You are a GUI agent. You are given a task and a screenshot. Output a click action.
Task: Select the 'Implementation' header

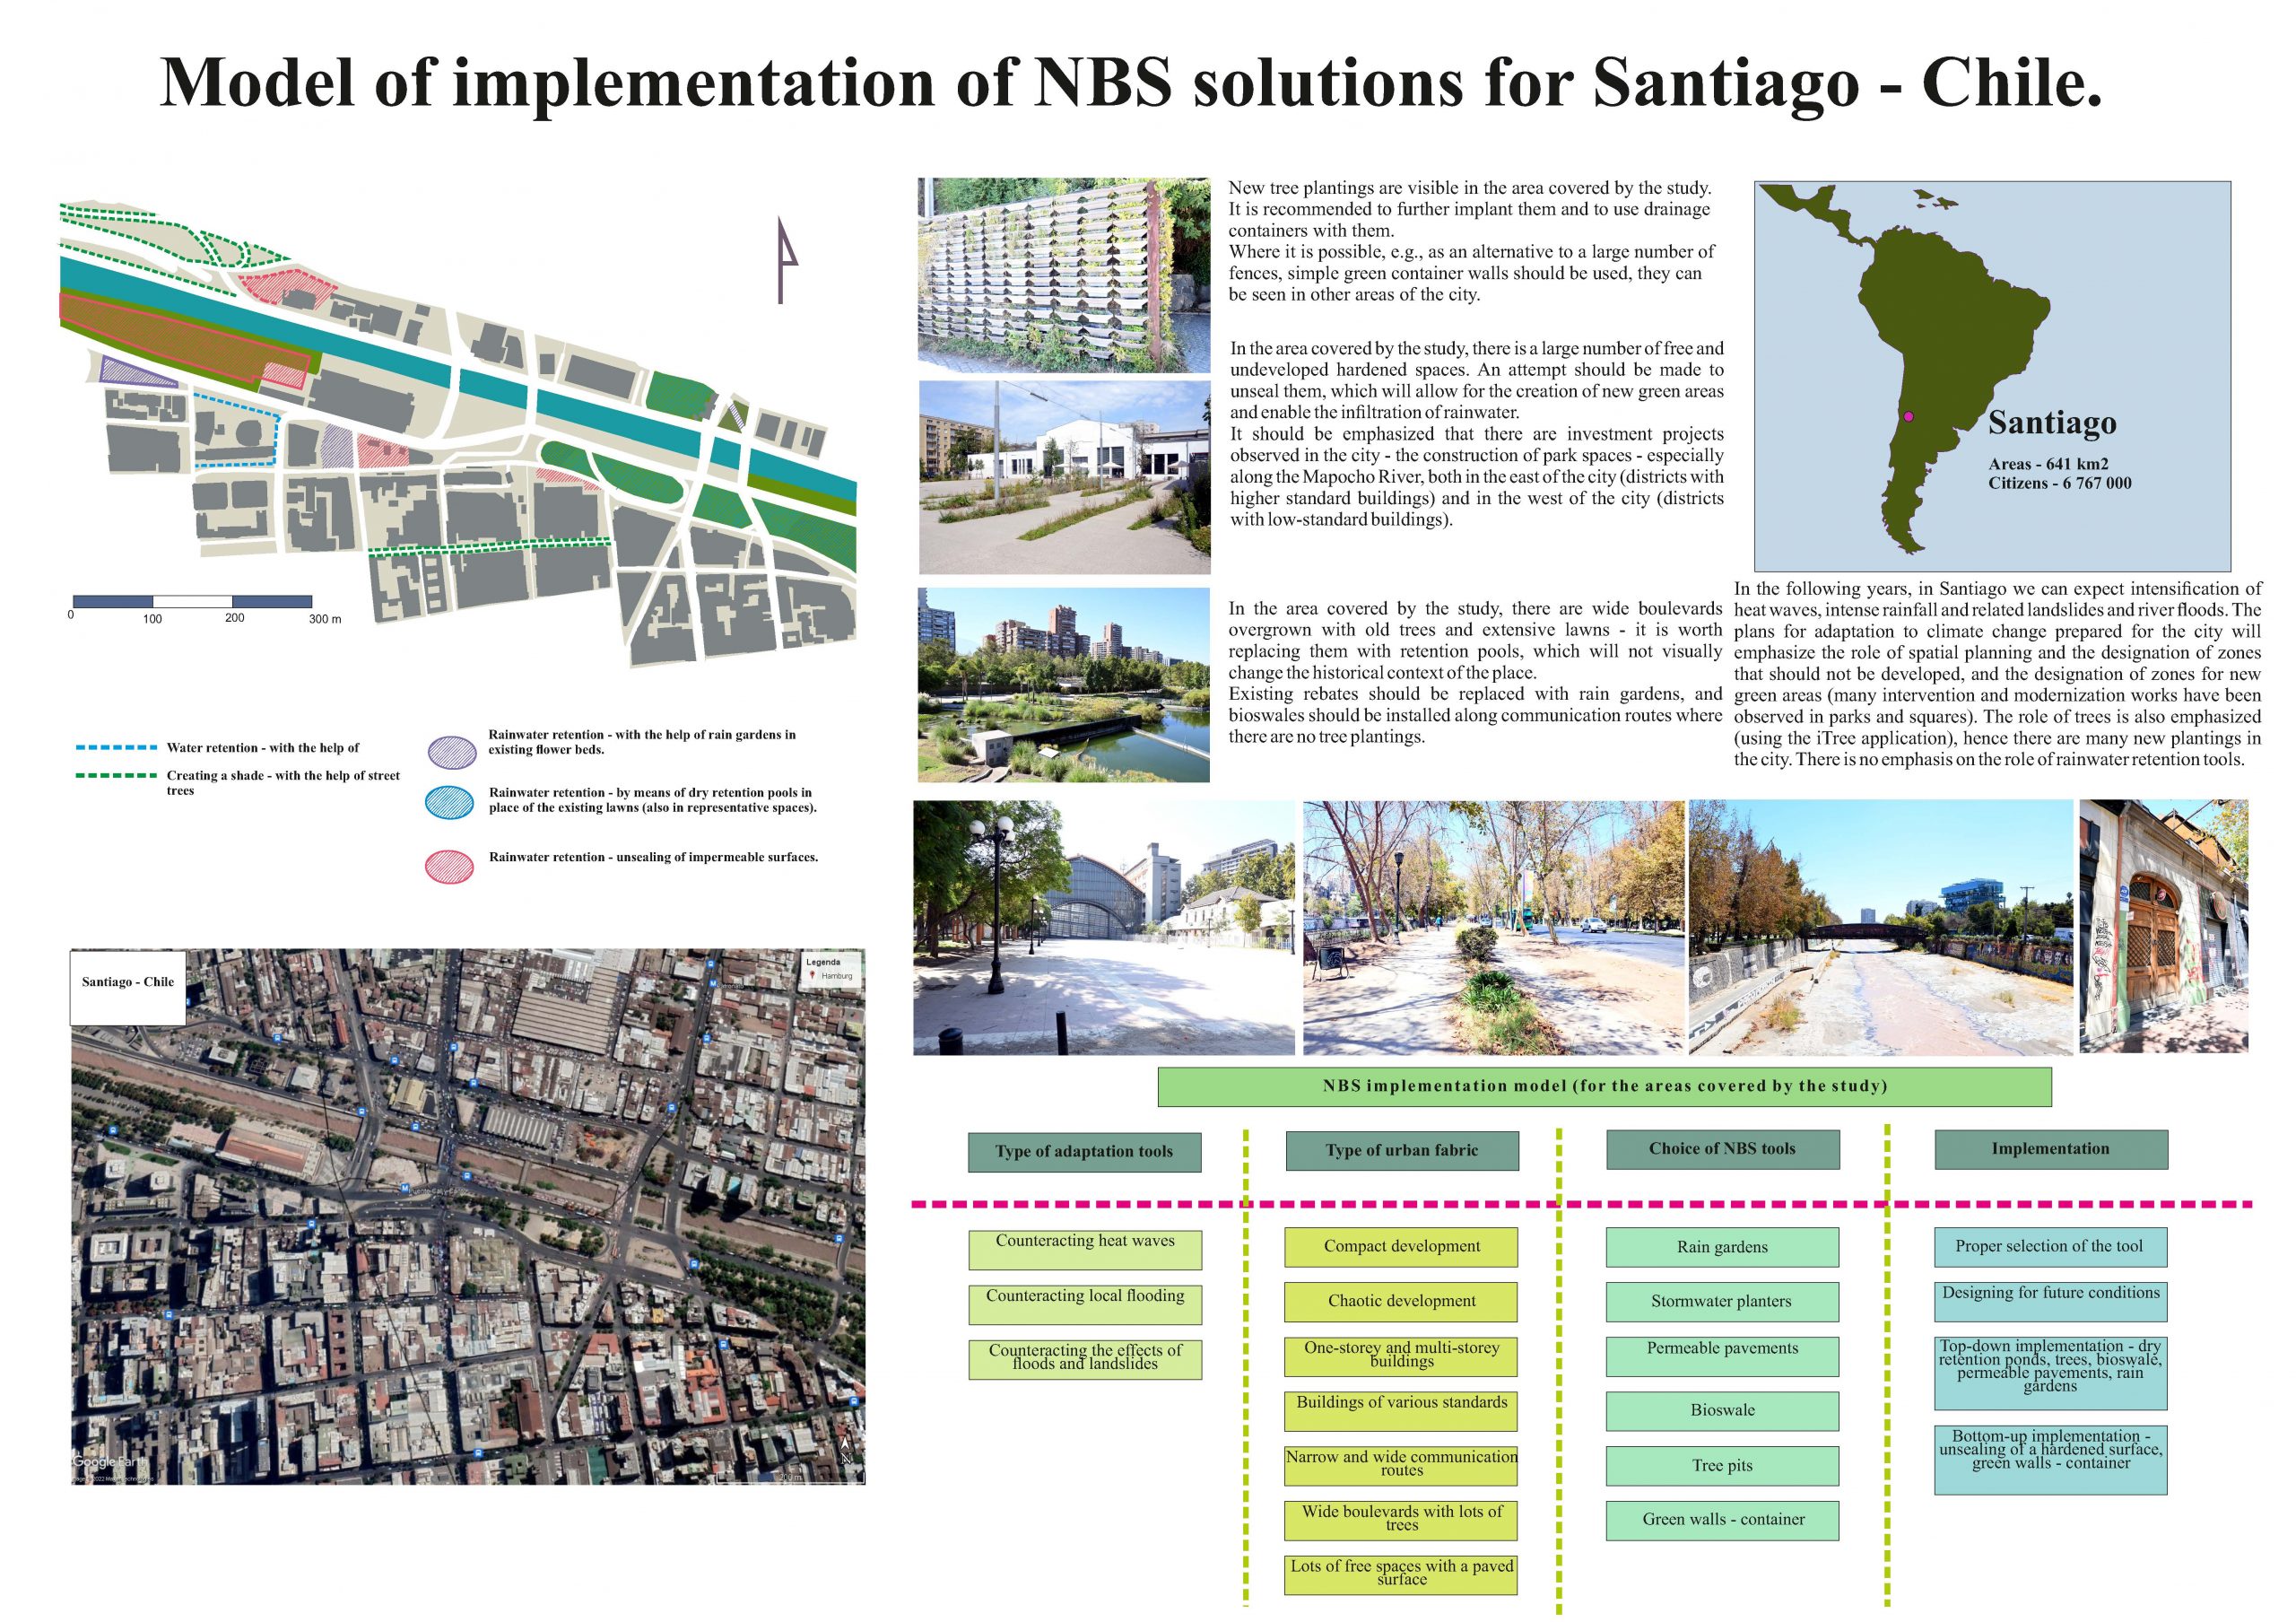(2051, 1149)
